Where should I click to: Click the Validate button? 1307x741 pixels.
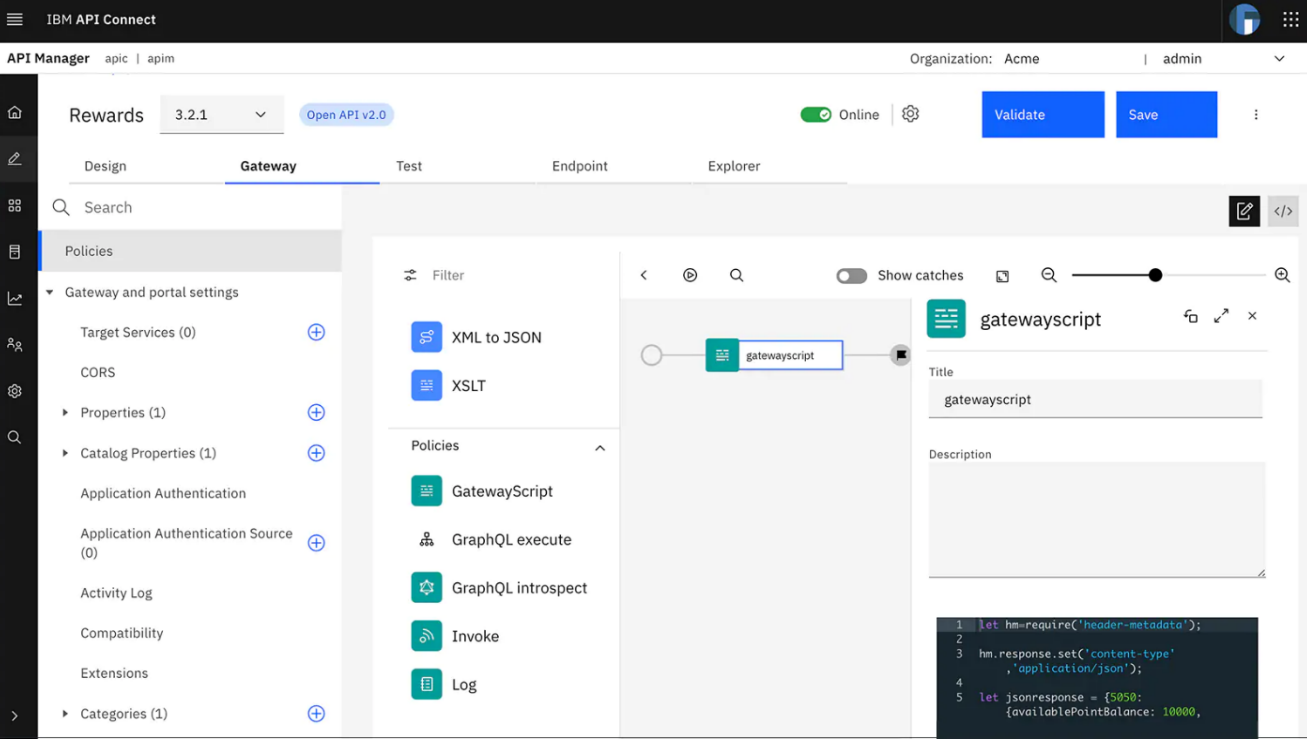[x=1043, y=114]
